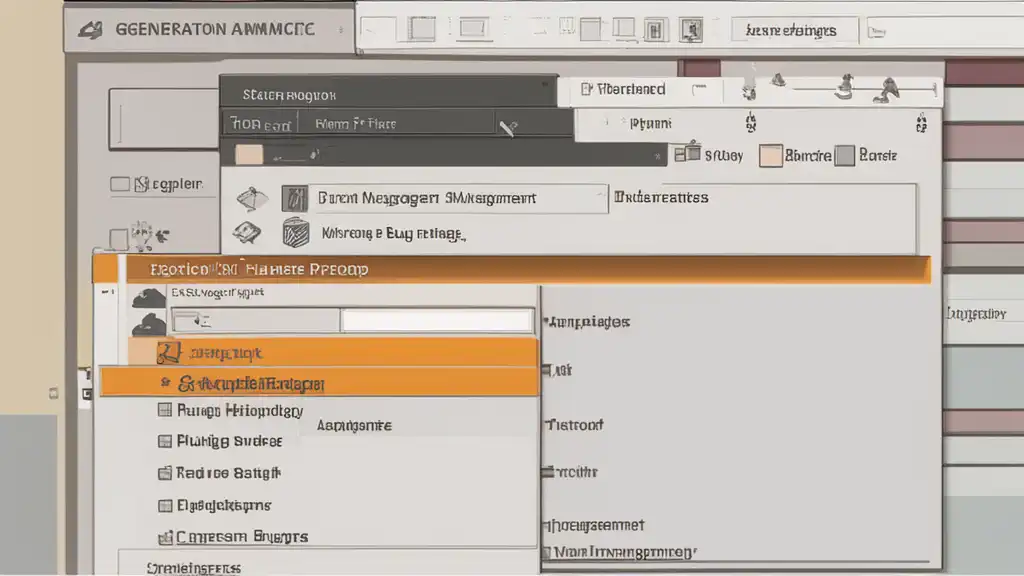Click the sketch icon in first orange list row
This screenshot has width=1024, height=576.
click(x=169, y=353)
